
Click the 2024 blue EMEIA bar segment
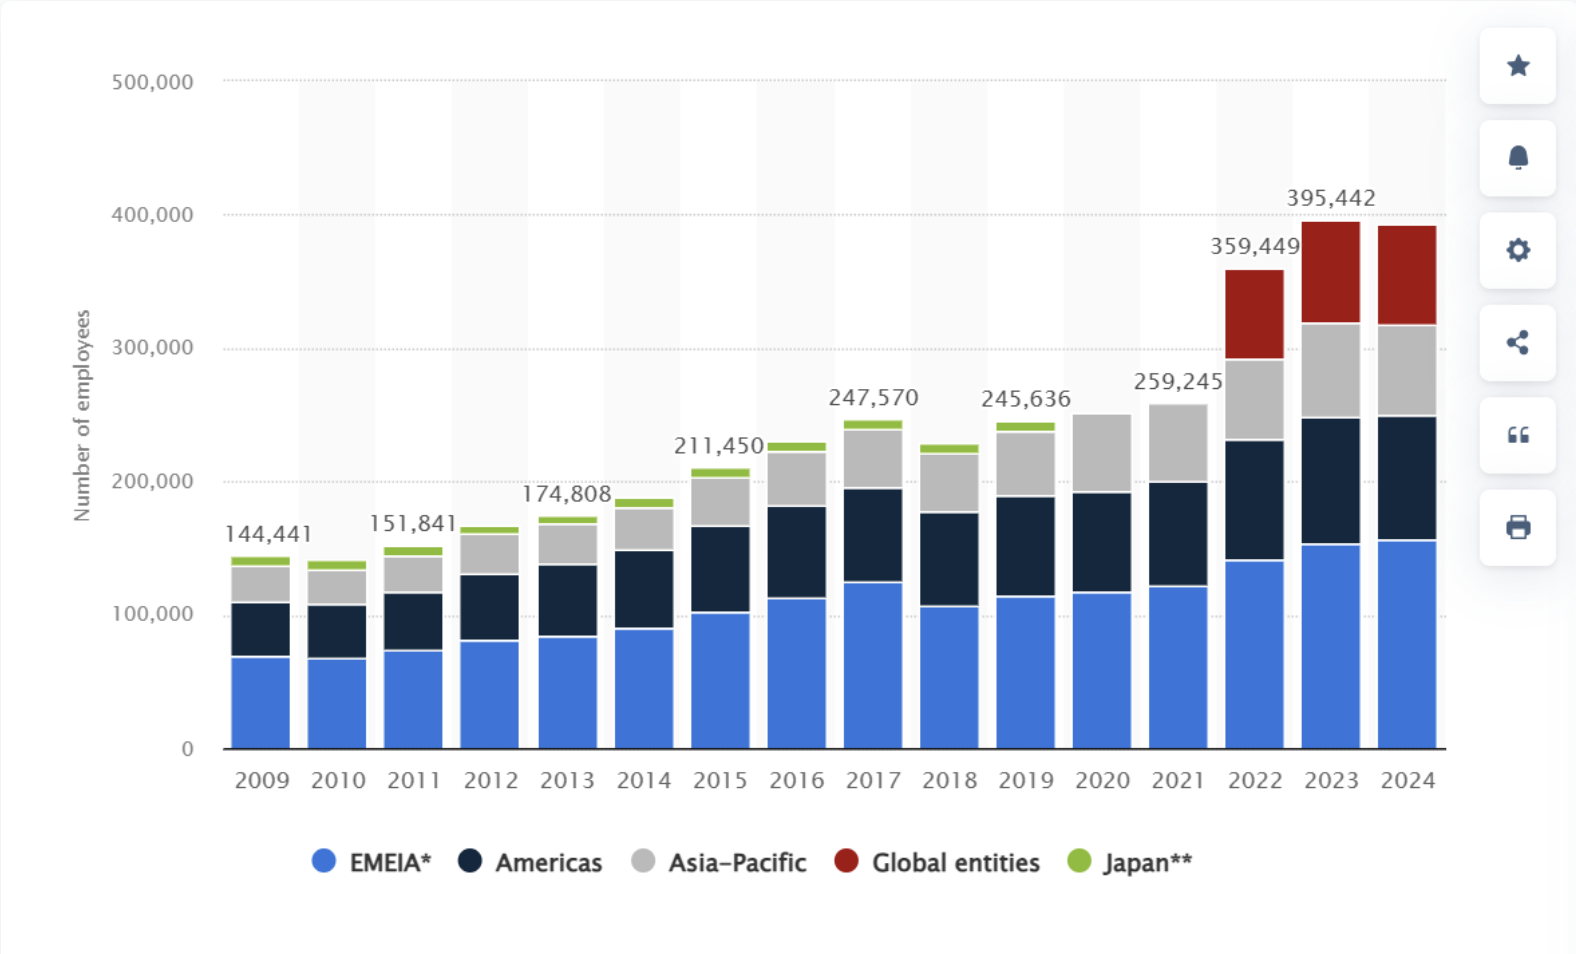click(x=1406, y=644)
